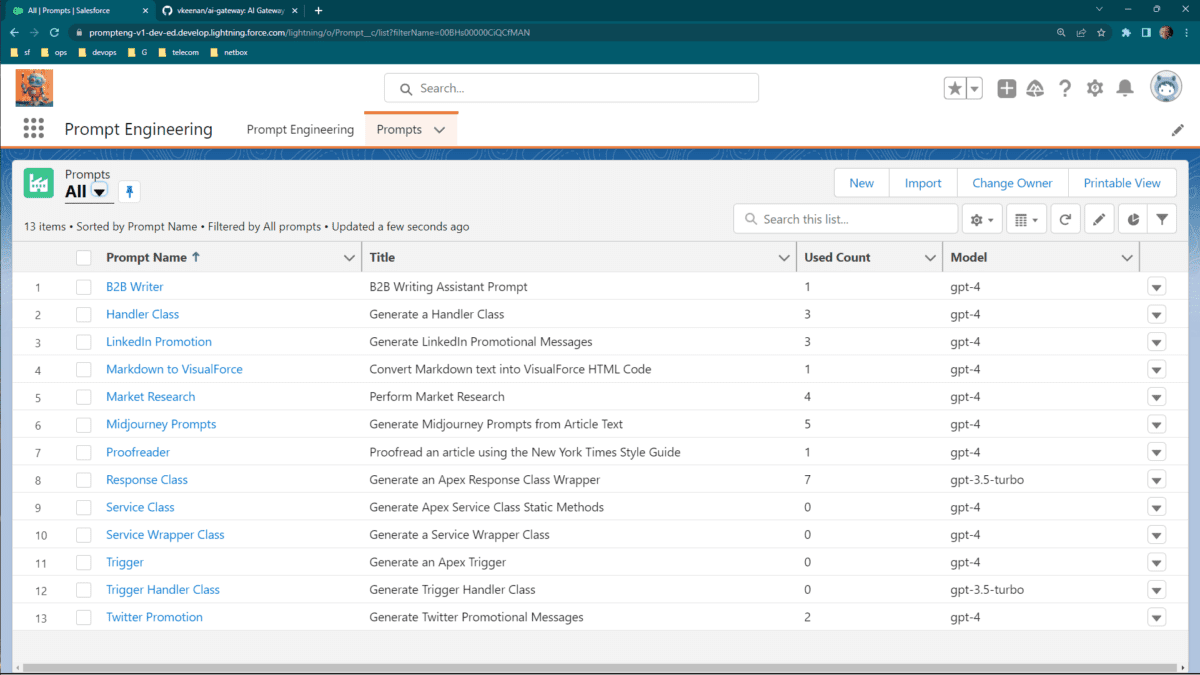Click the inline edit pencil icon
Screen dimensions: 1200x675
[1098, 219]
